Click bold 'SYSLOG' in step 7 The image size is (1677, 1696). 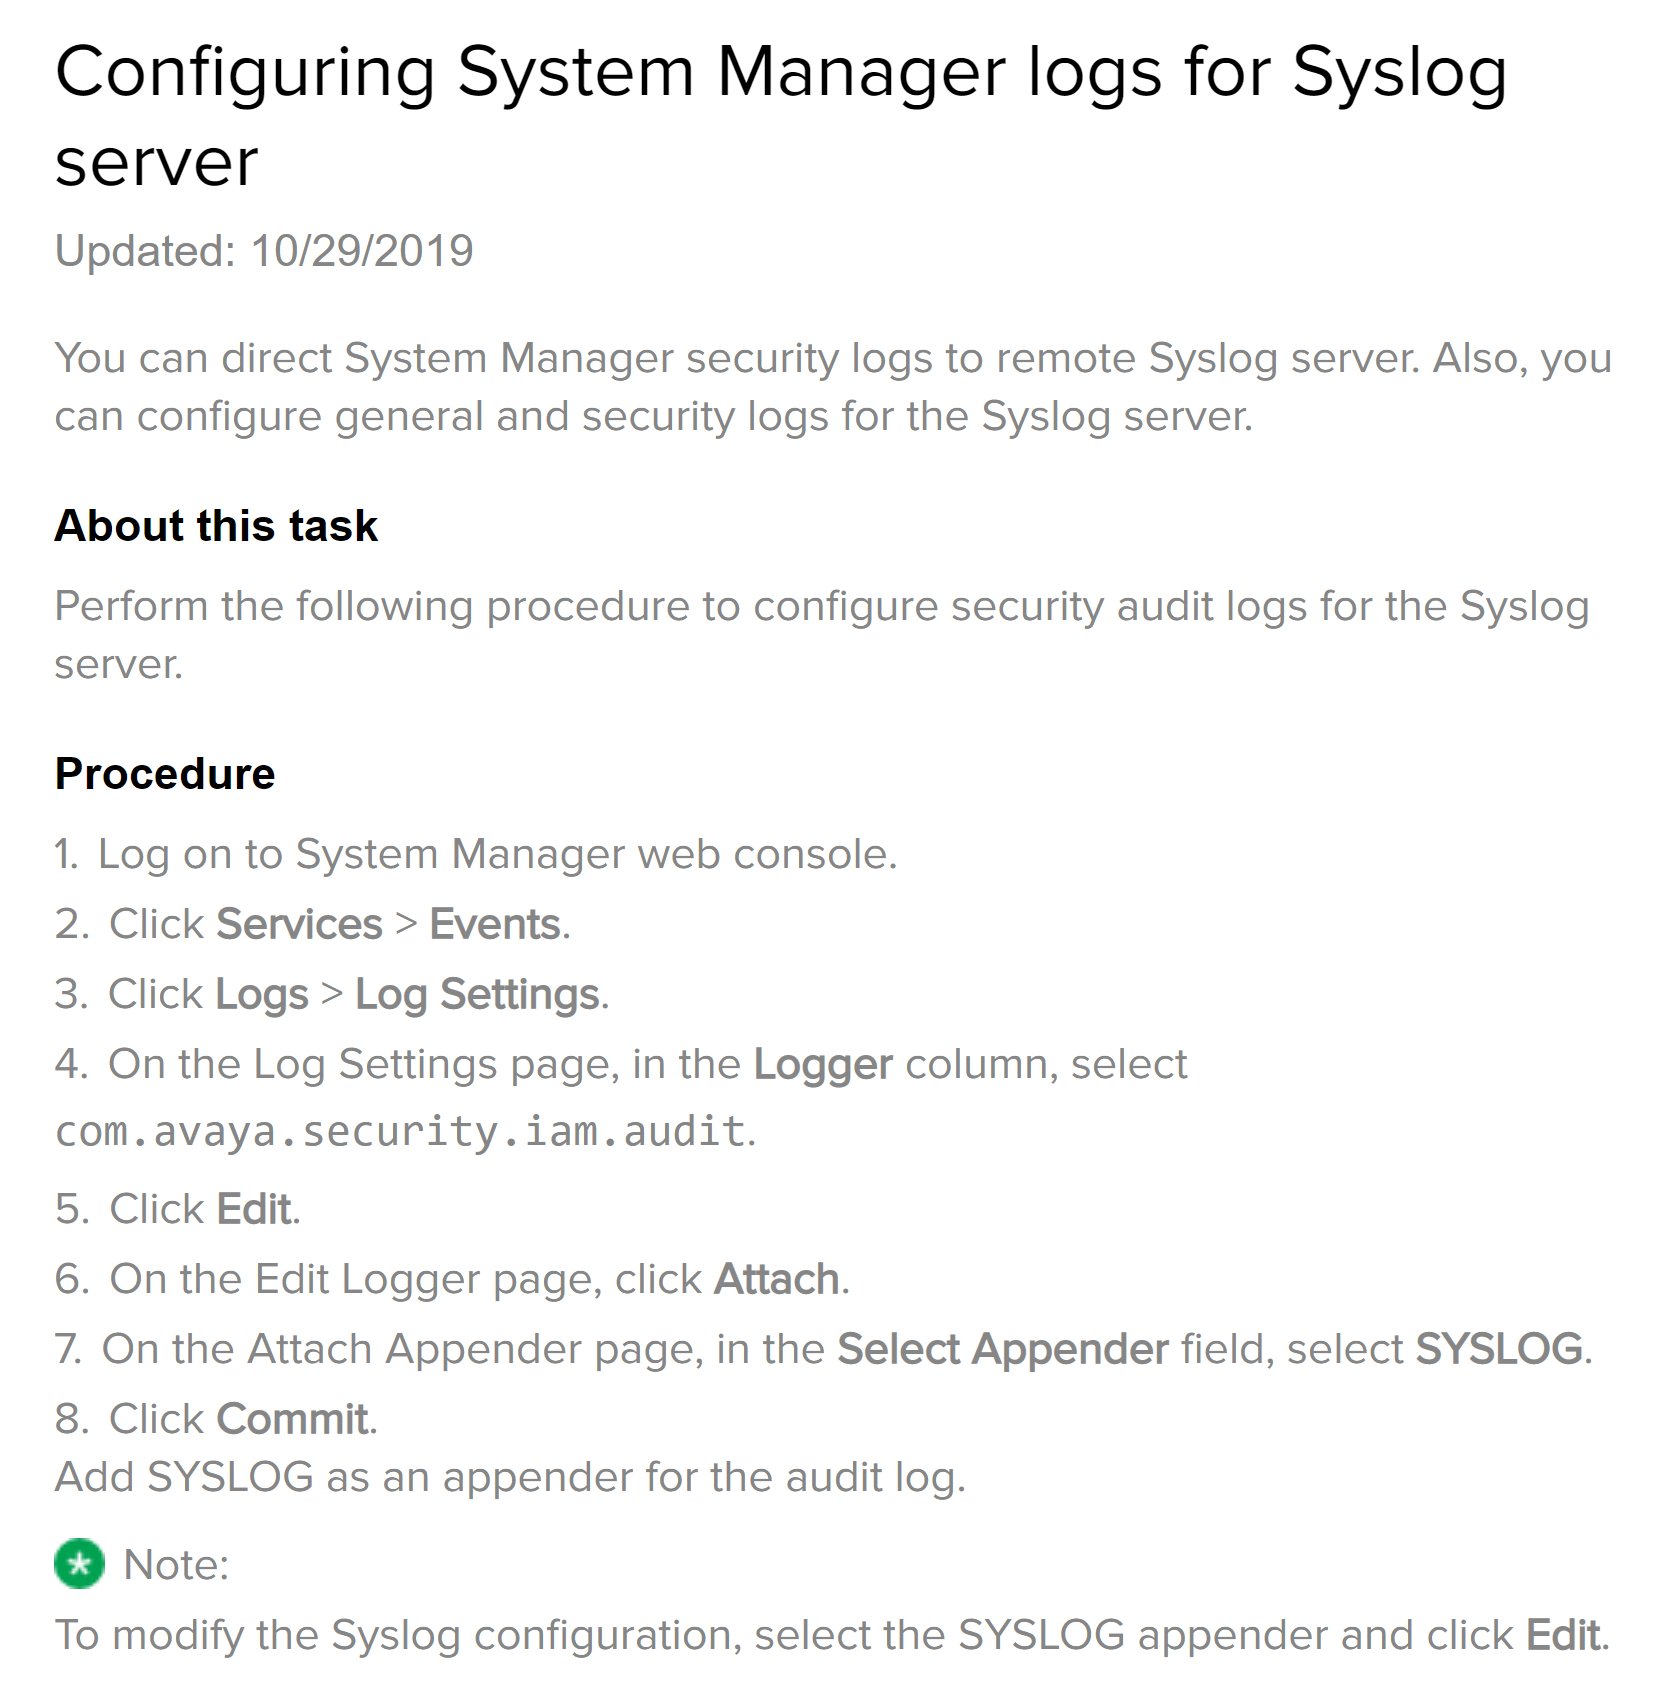click(1499, 1349)
